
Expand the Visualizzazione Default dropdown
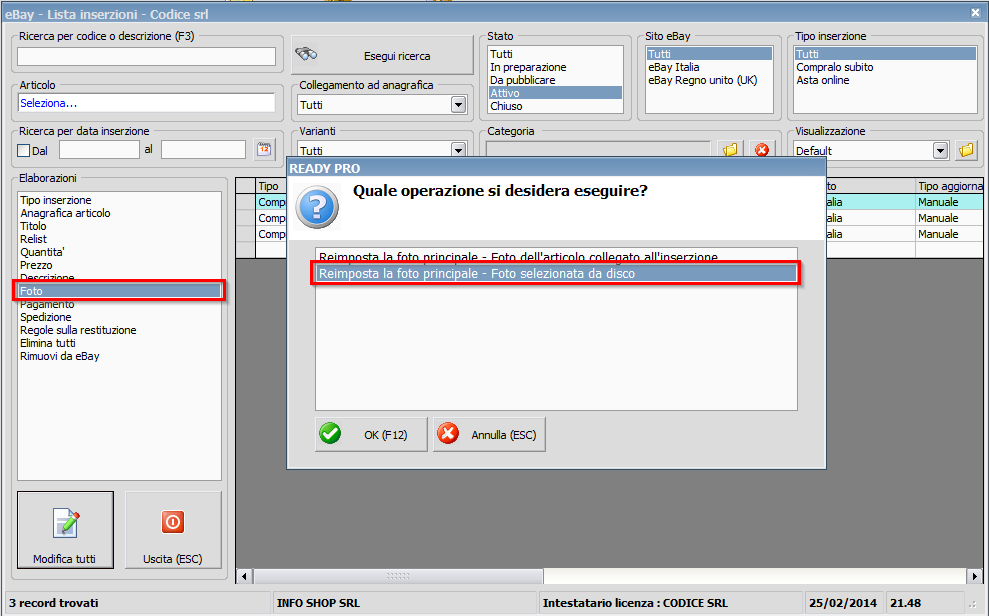click(x=940, y=151)
